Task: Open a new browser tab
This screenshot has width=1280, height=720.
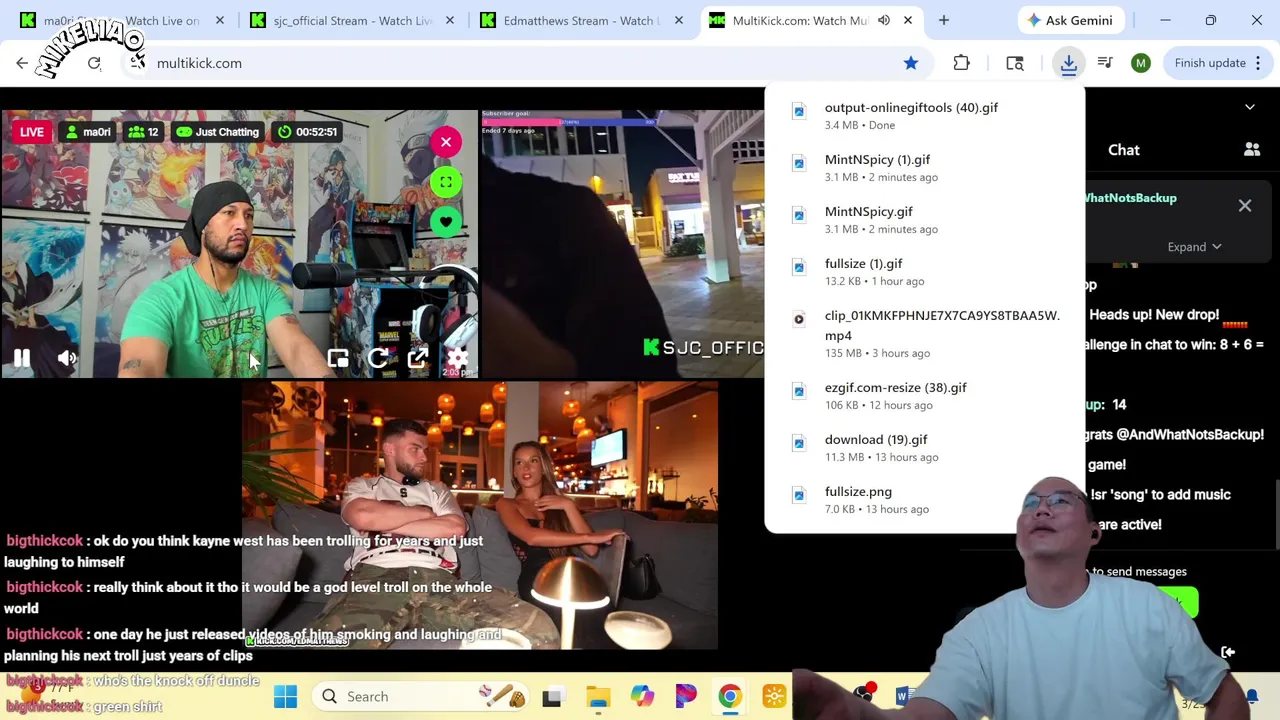Action: tap(943, 20)
